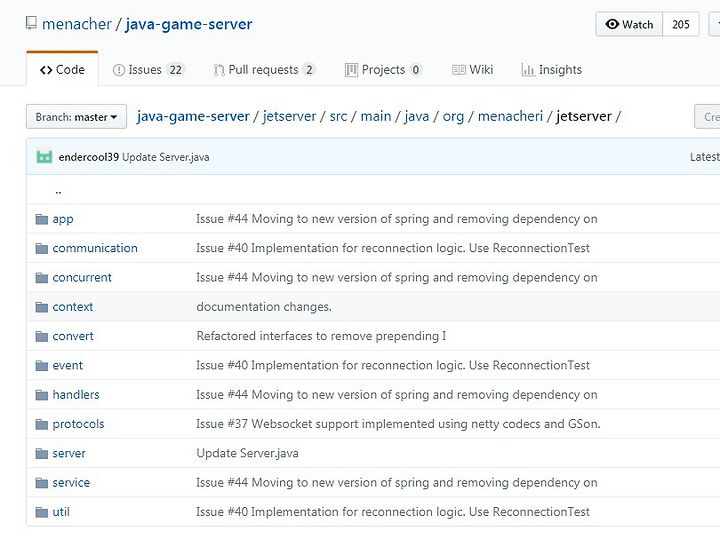Click the folder icon for protocols

tap(42, 424)
